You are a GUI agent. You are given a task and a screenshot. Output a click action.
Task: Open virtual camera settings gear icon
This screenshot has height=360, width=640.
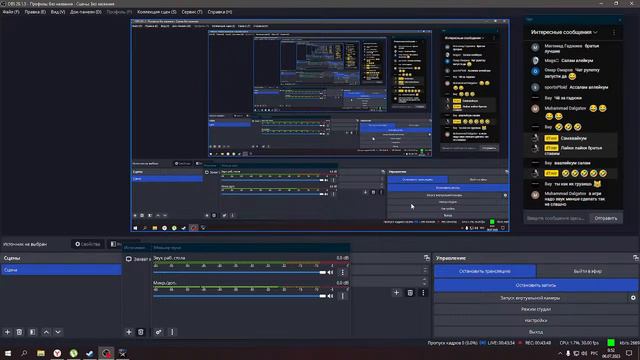[x=633, y=298]
